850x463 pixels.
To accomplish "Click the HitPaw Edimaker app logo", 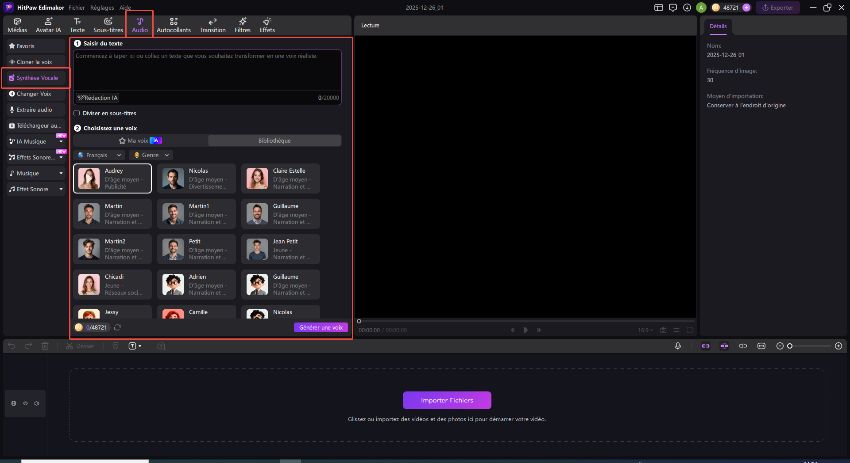I will coord(9,8).
